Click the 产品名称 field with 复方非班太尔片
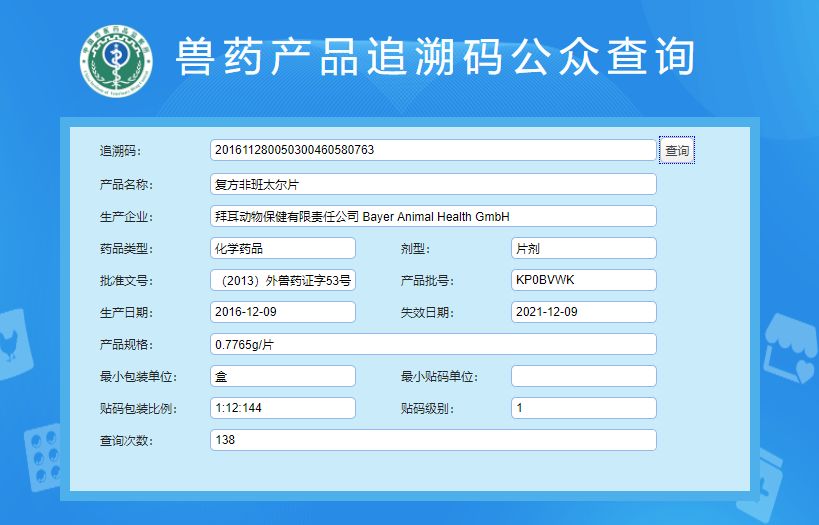 coord(433,184)
